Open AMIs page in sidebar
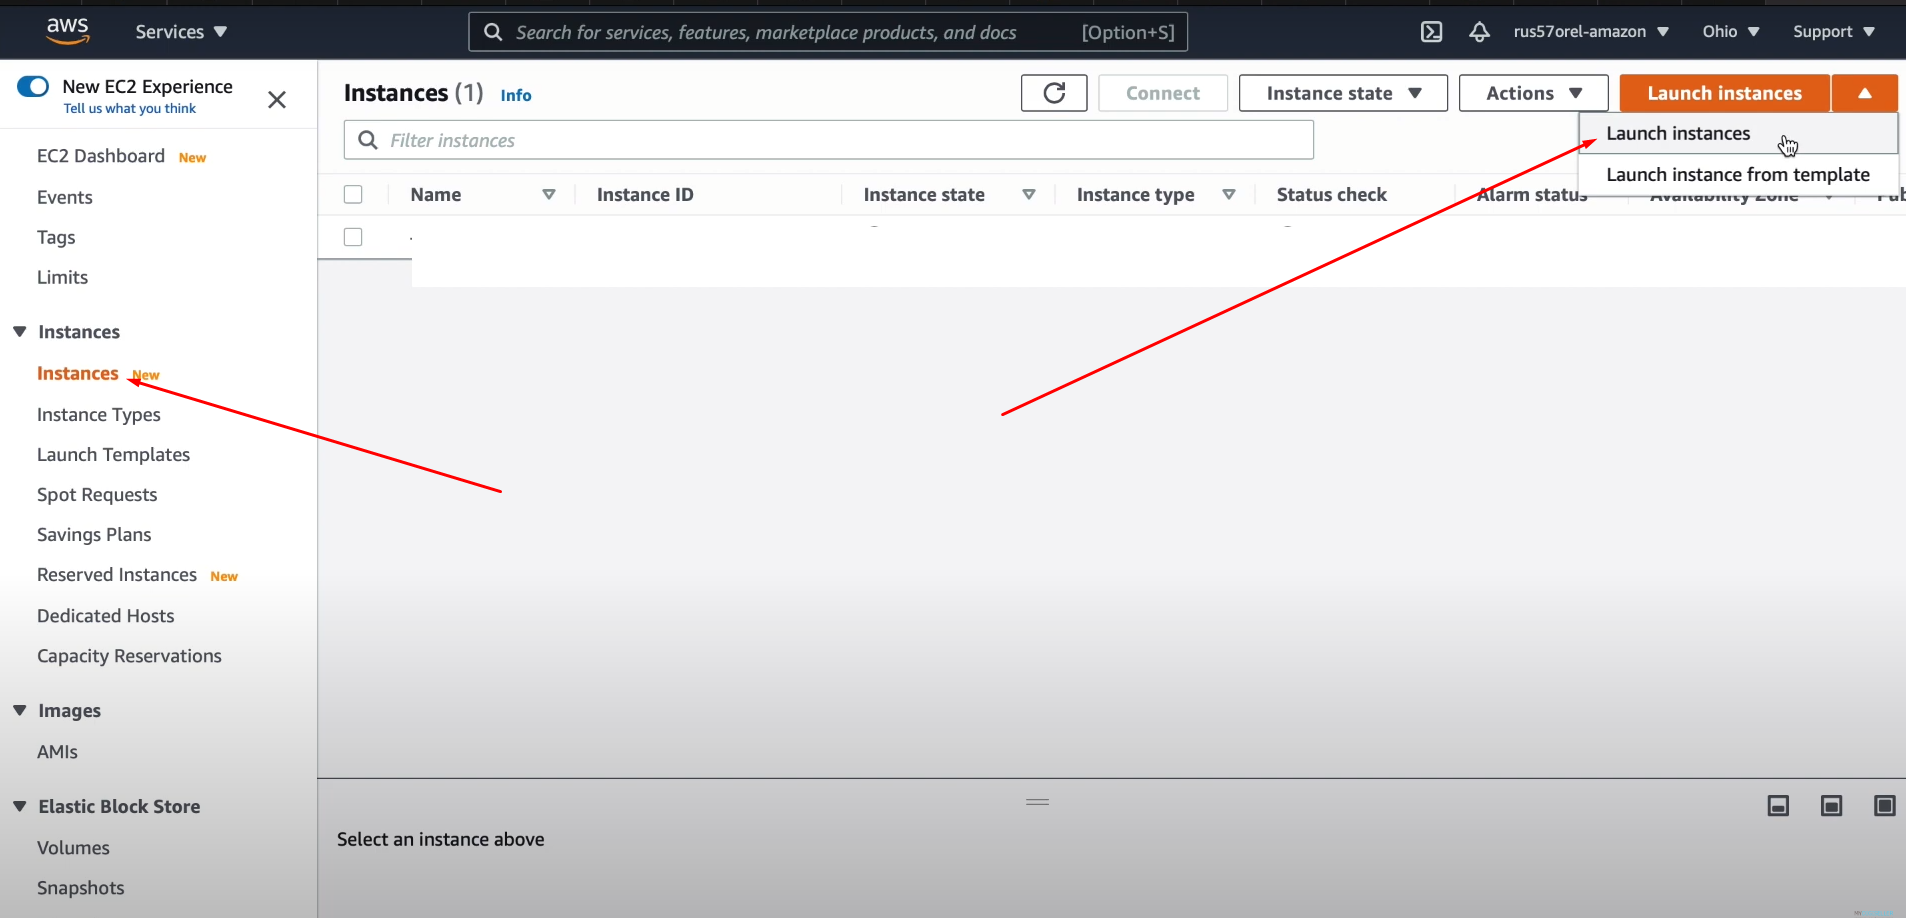 click(x=57, y=752)
